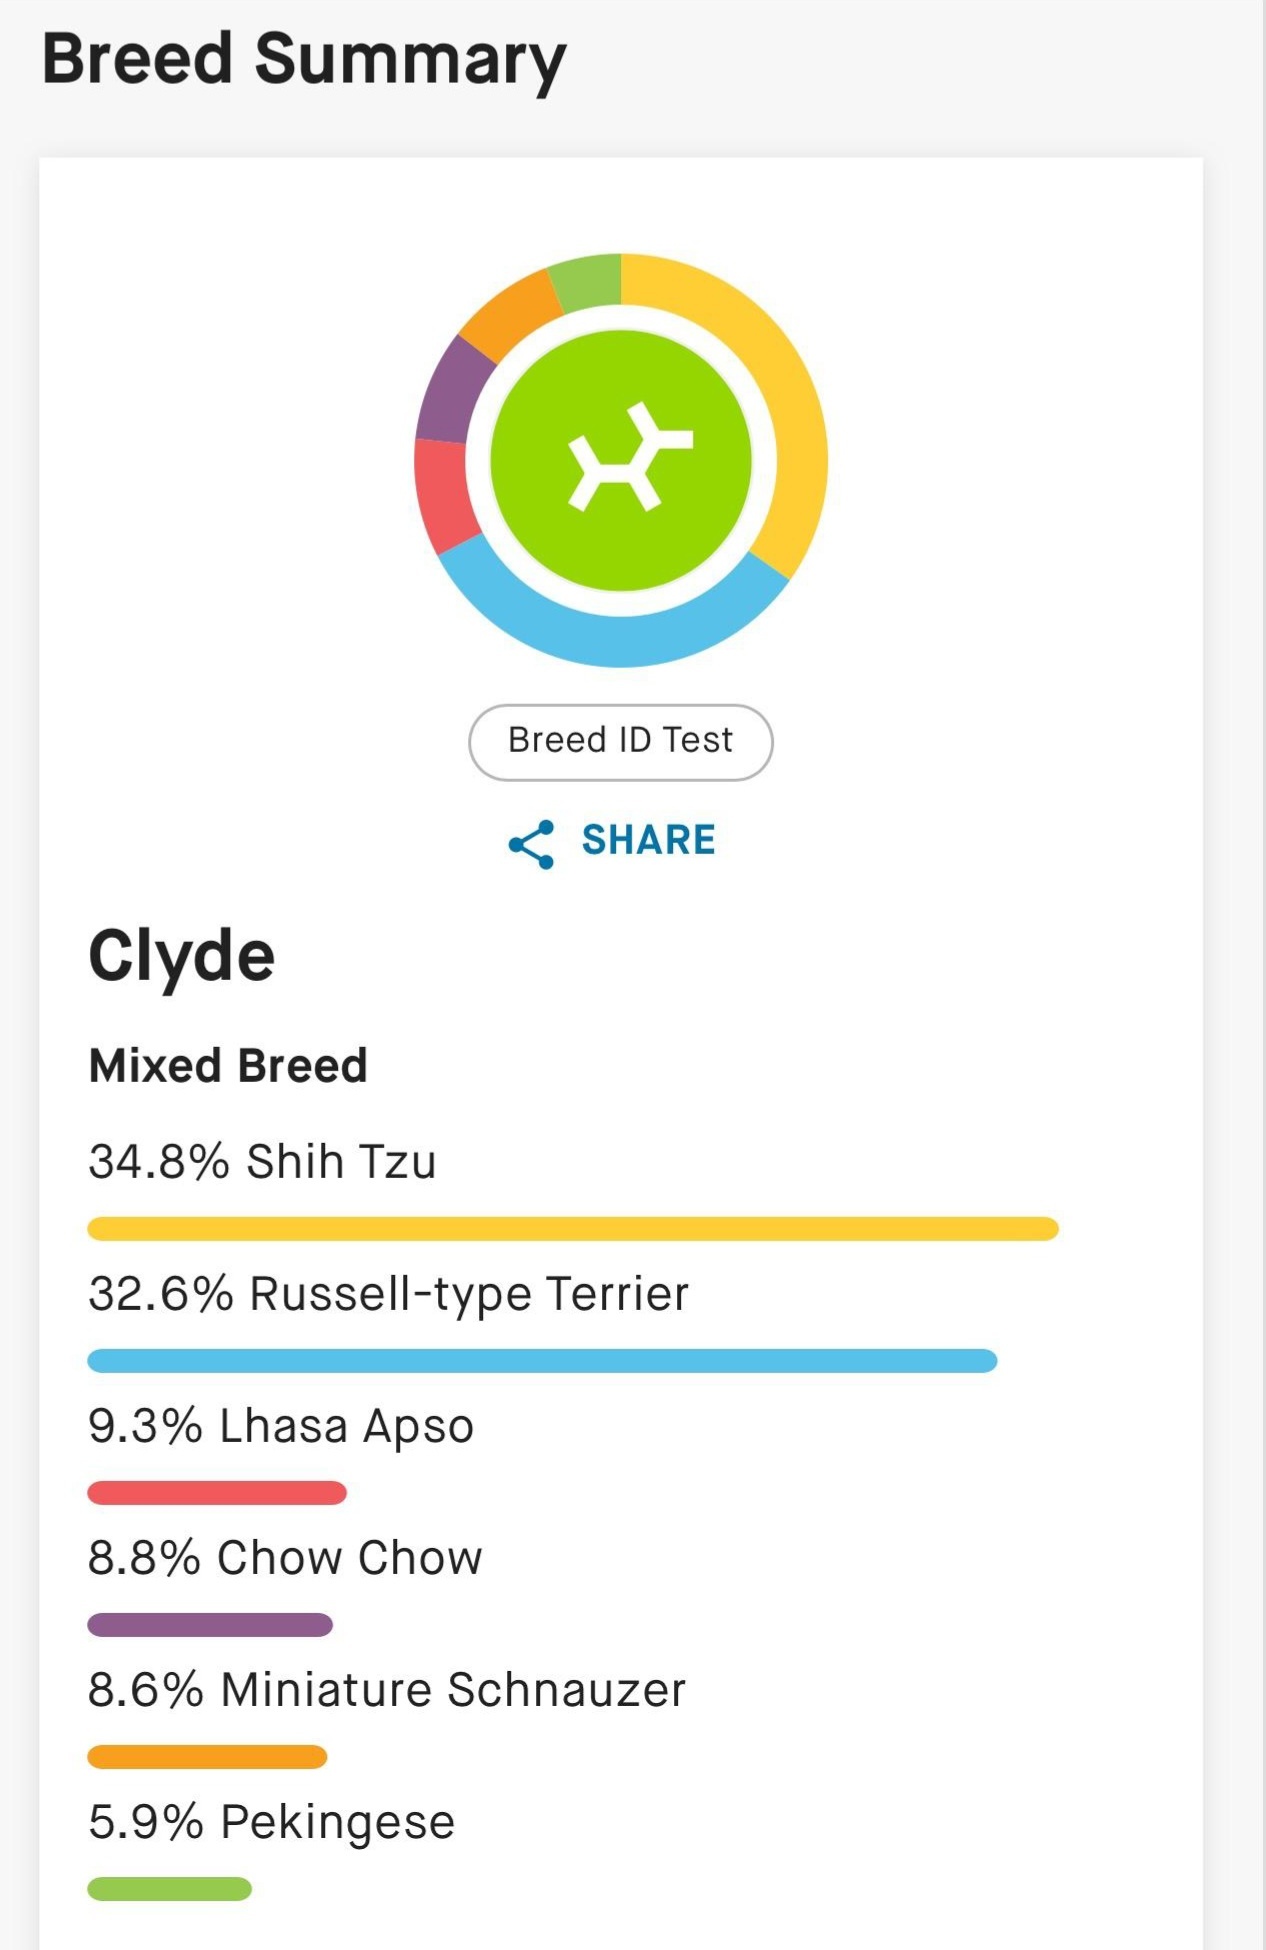Click the red Lhasa Apso percentage bar
This screenshot has height=1950, width=1266.
coord(217,1493)
